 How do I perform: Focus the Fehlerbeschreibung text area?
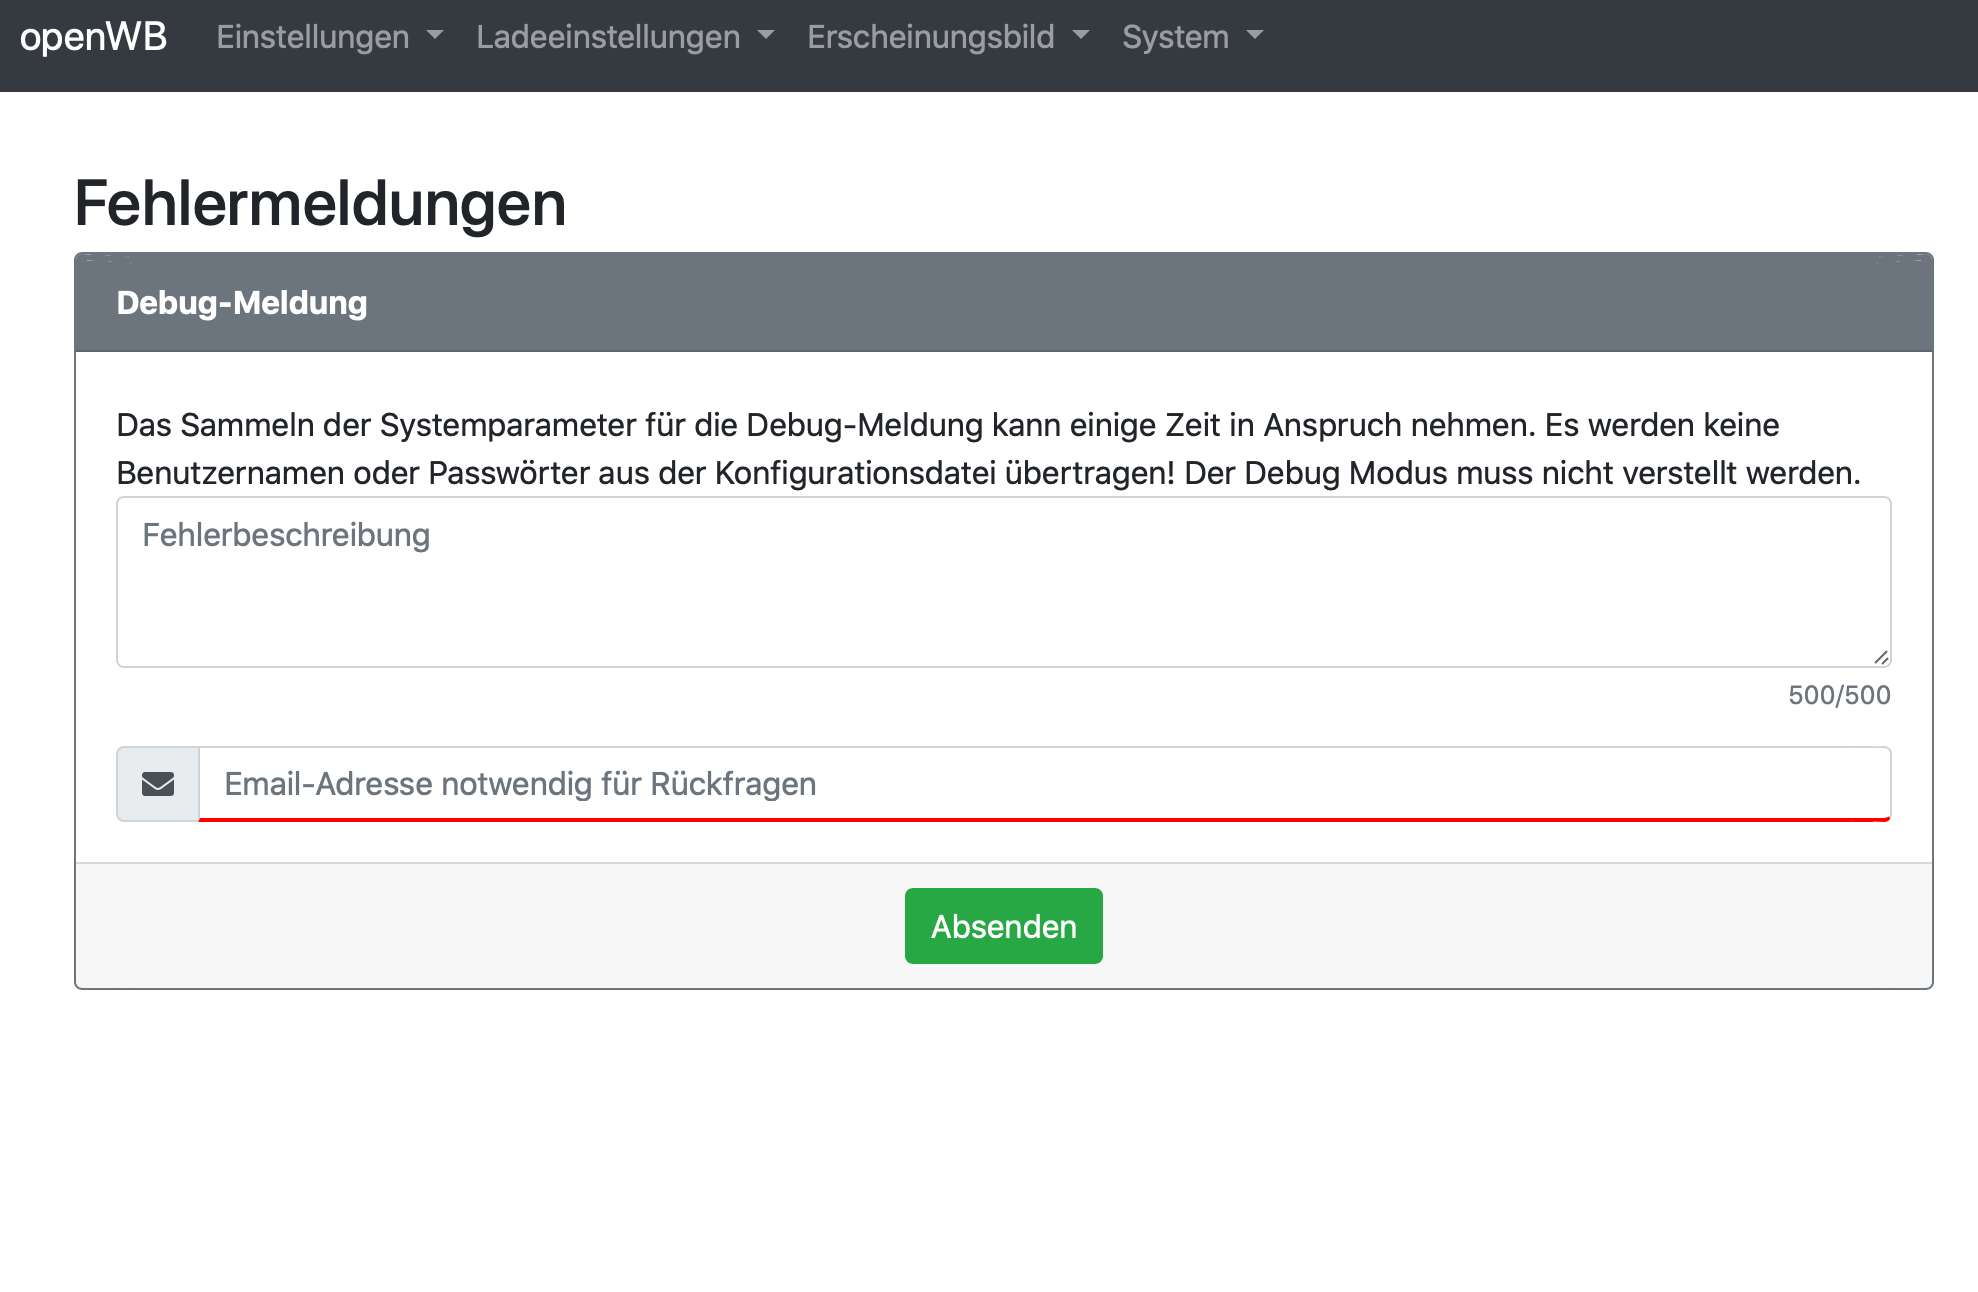click(x=1003, y=582)
